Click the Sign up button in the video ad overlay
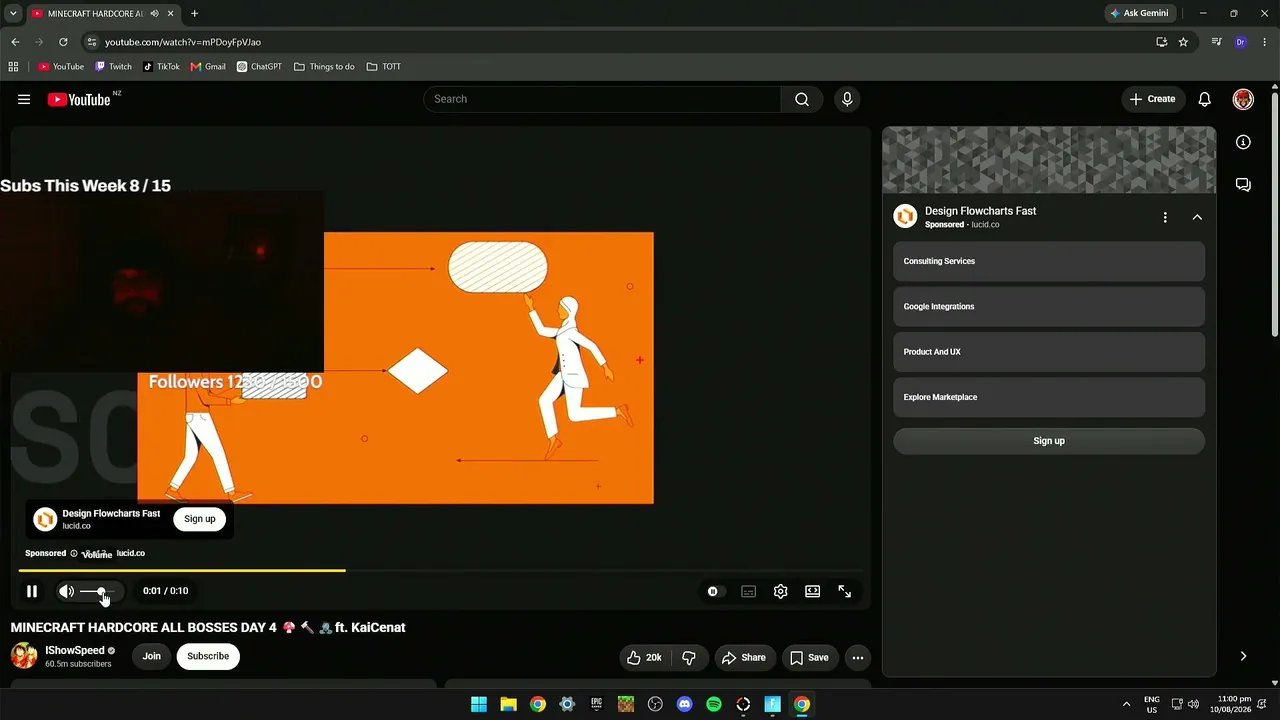Viewport: 1280px width, 720px height. click(x=200, y=519)
